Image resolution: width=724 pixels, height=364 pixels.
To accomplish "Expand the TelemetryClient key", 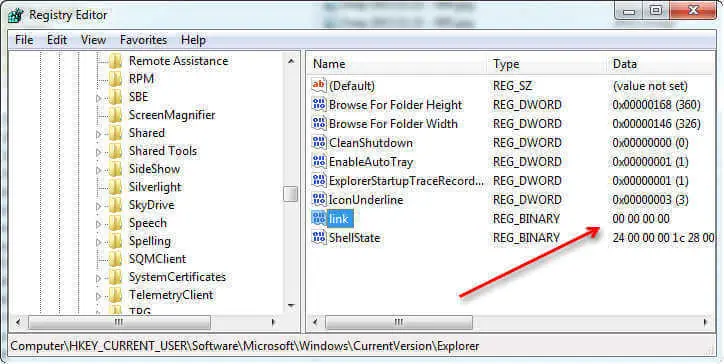I will coord(98,296).
